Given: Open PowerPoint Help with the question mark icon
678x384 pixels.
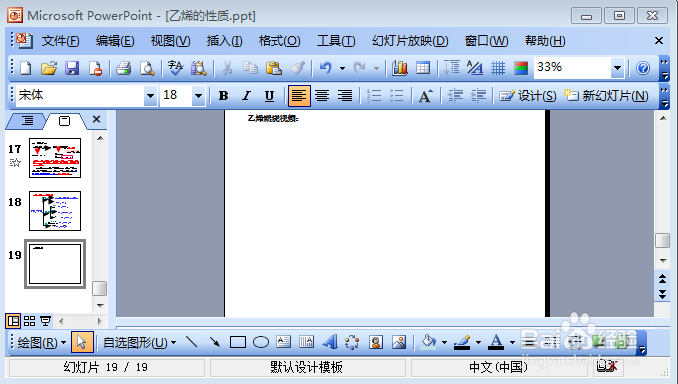Looking at the screenshot, I should [x=643, y=68].
